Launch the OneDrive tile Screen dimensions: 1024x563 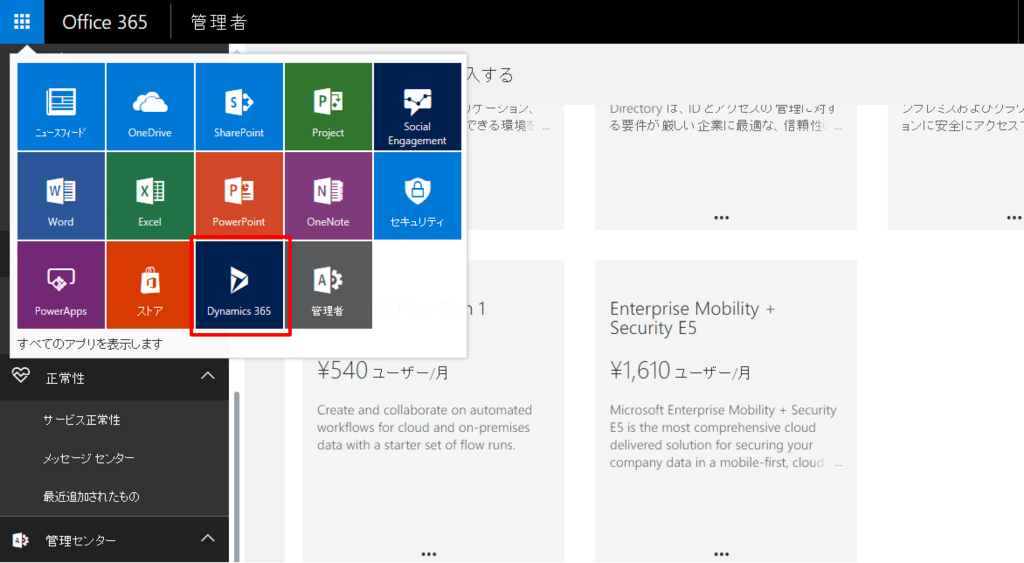click(x=150, y=106)
